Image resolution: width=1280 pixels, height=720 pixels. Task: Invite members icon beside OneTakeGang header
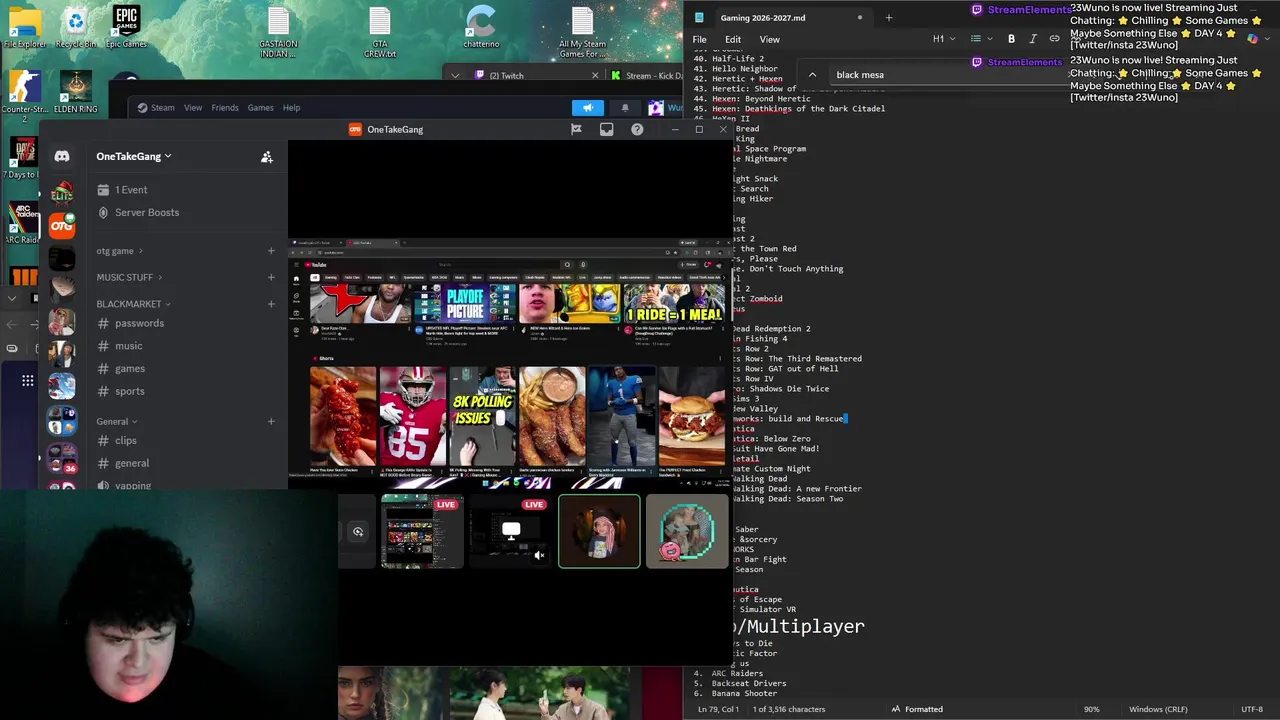coord(267,157)
